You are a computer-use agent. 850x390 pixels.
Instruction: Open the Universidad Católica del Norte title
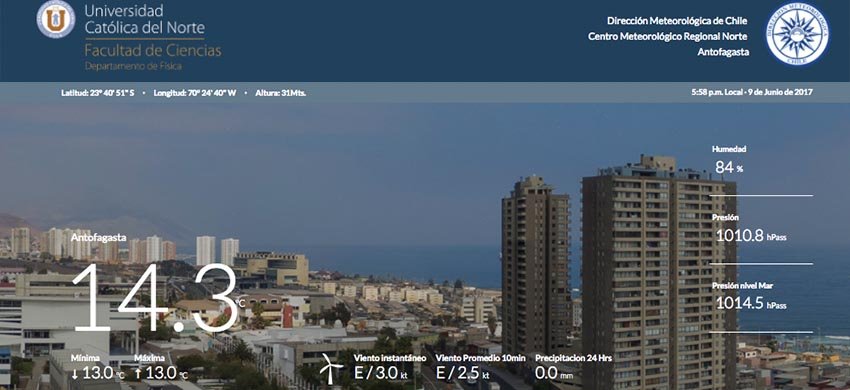coord(145,19)
